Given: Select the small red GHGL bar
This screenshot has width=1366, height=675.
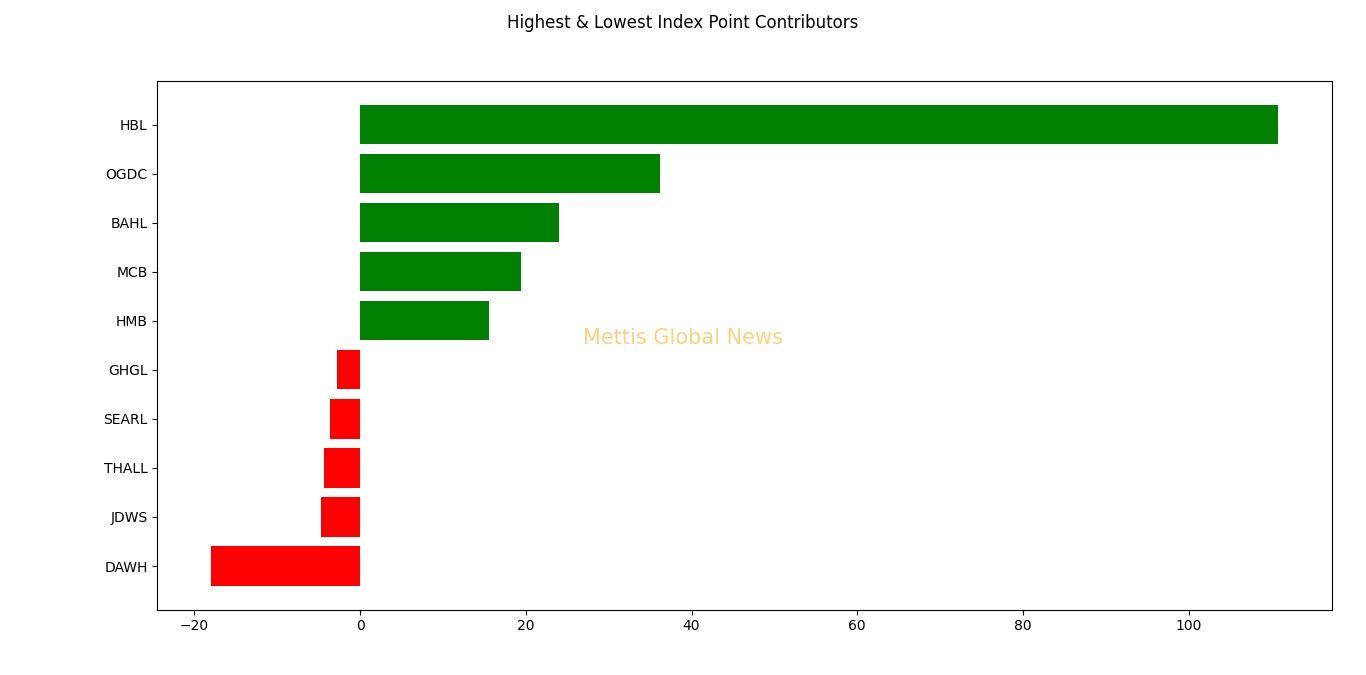Looking at the screenshot, I should click(348, 370).
